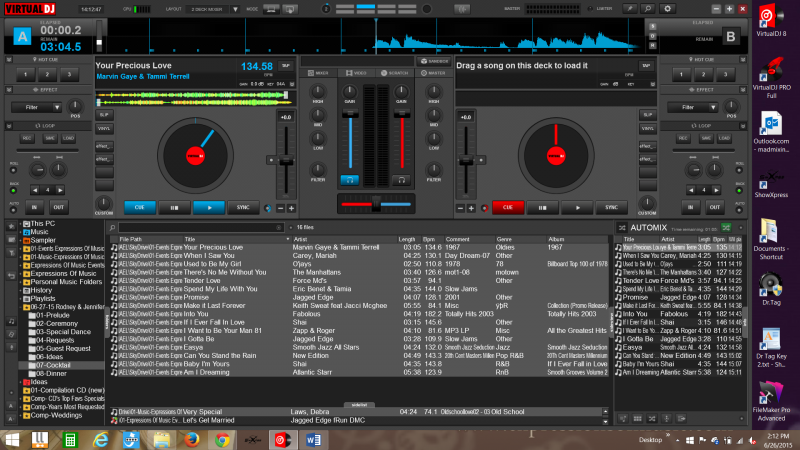Halve the loop length on deck A
Viewport: 800px width, 450px height.
pyautogui.click(x=35, y=190)
